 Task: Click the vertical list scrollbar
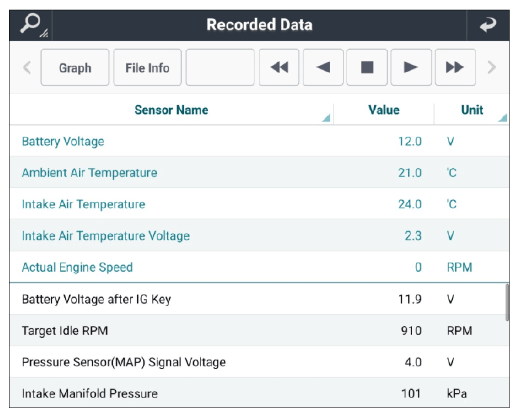point(507,302)
